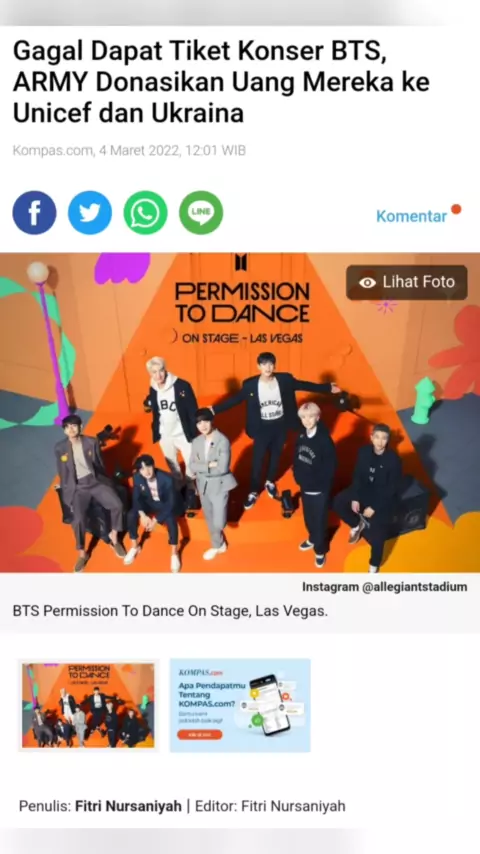Open author Fitri Nursaniyah's bold profile link
This screenshot has width=480, height=854.
128,806
